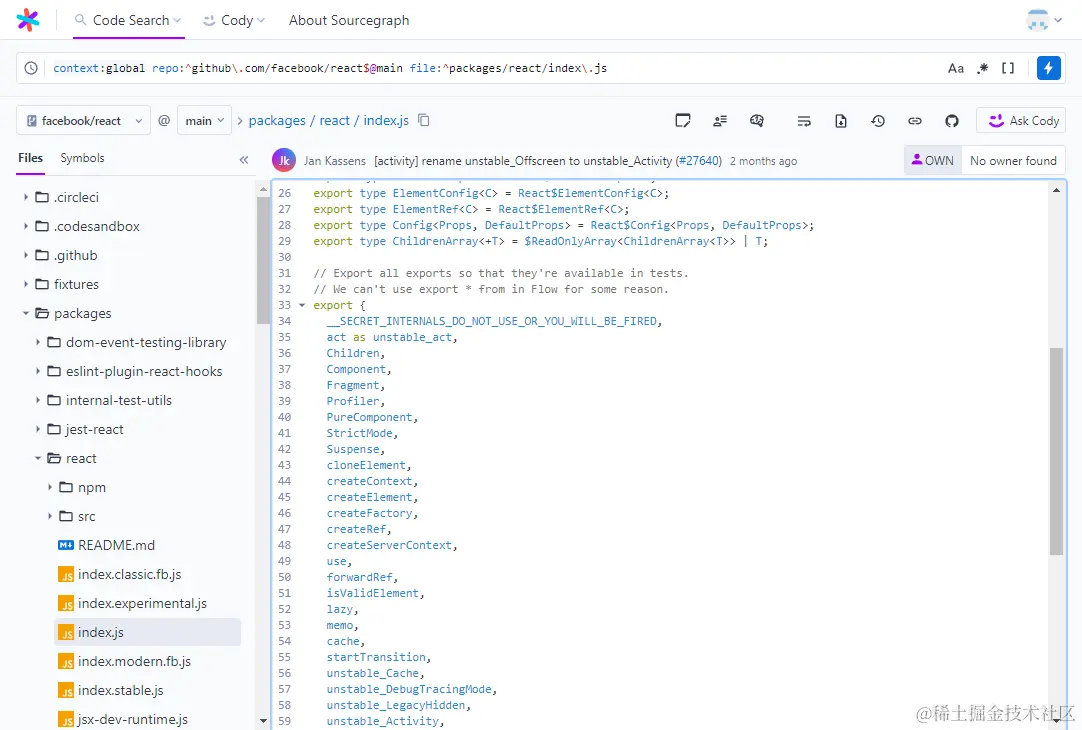
Task: Run search with the blue lightning button
Action: pyautogui.click(x=1048, y=68)
